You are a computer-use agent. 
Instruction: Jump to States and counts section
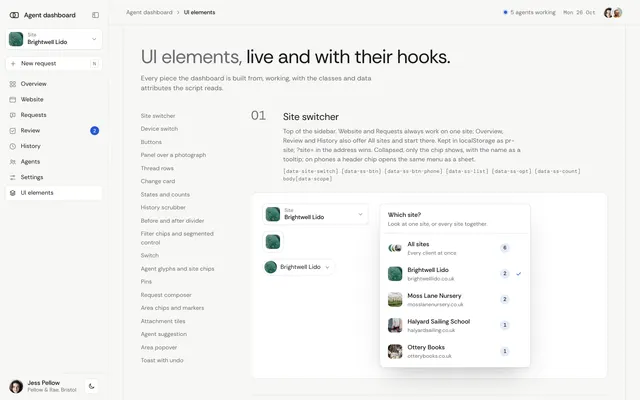(165, 195)
